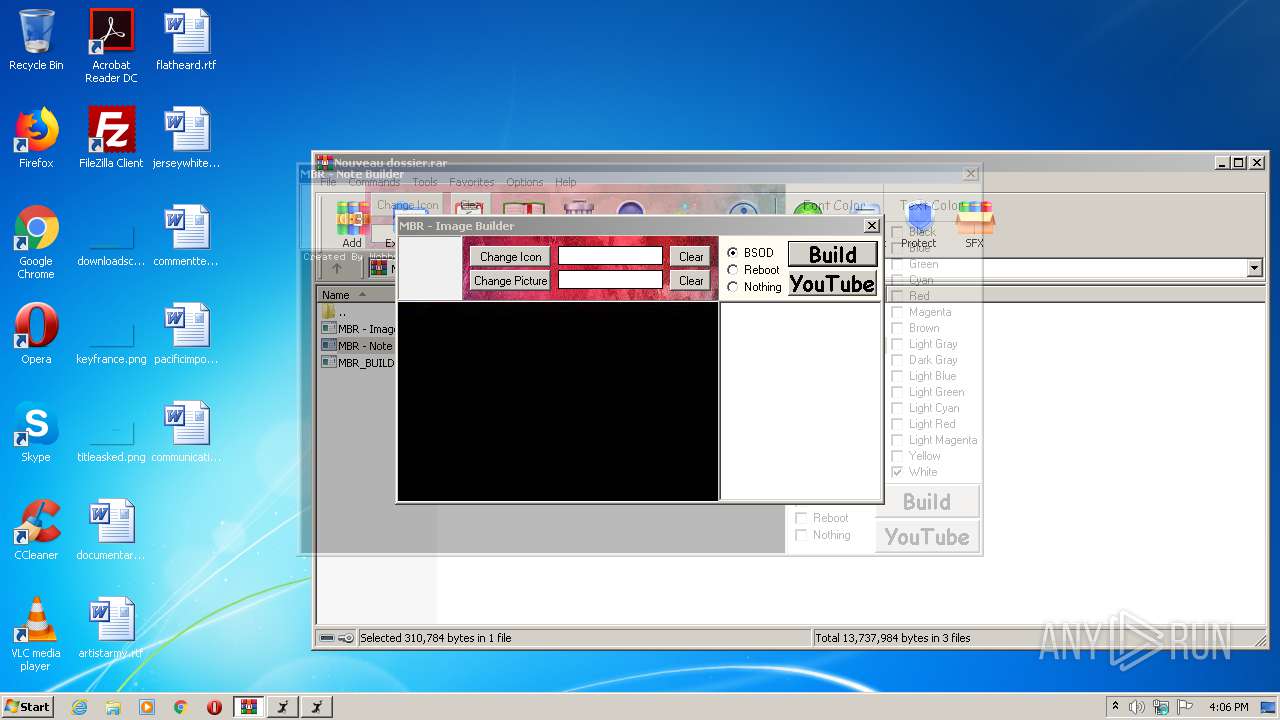
Task: Show hidden system tray icons
Action: [x=1115, y=707]
